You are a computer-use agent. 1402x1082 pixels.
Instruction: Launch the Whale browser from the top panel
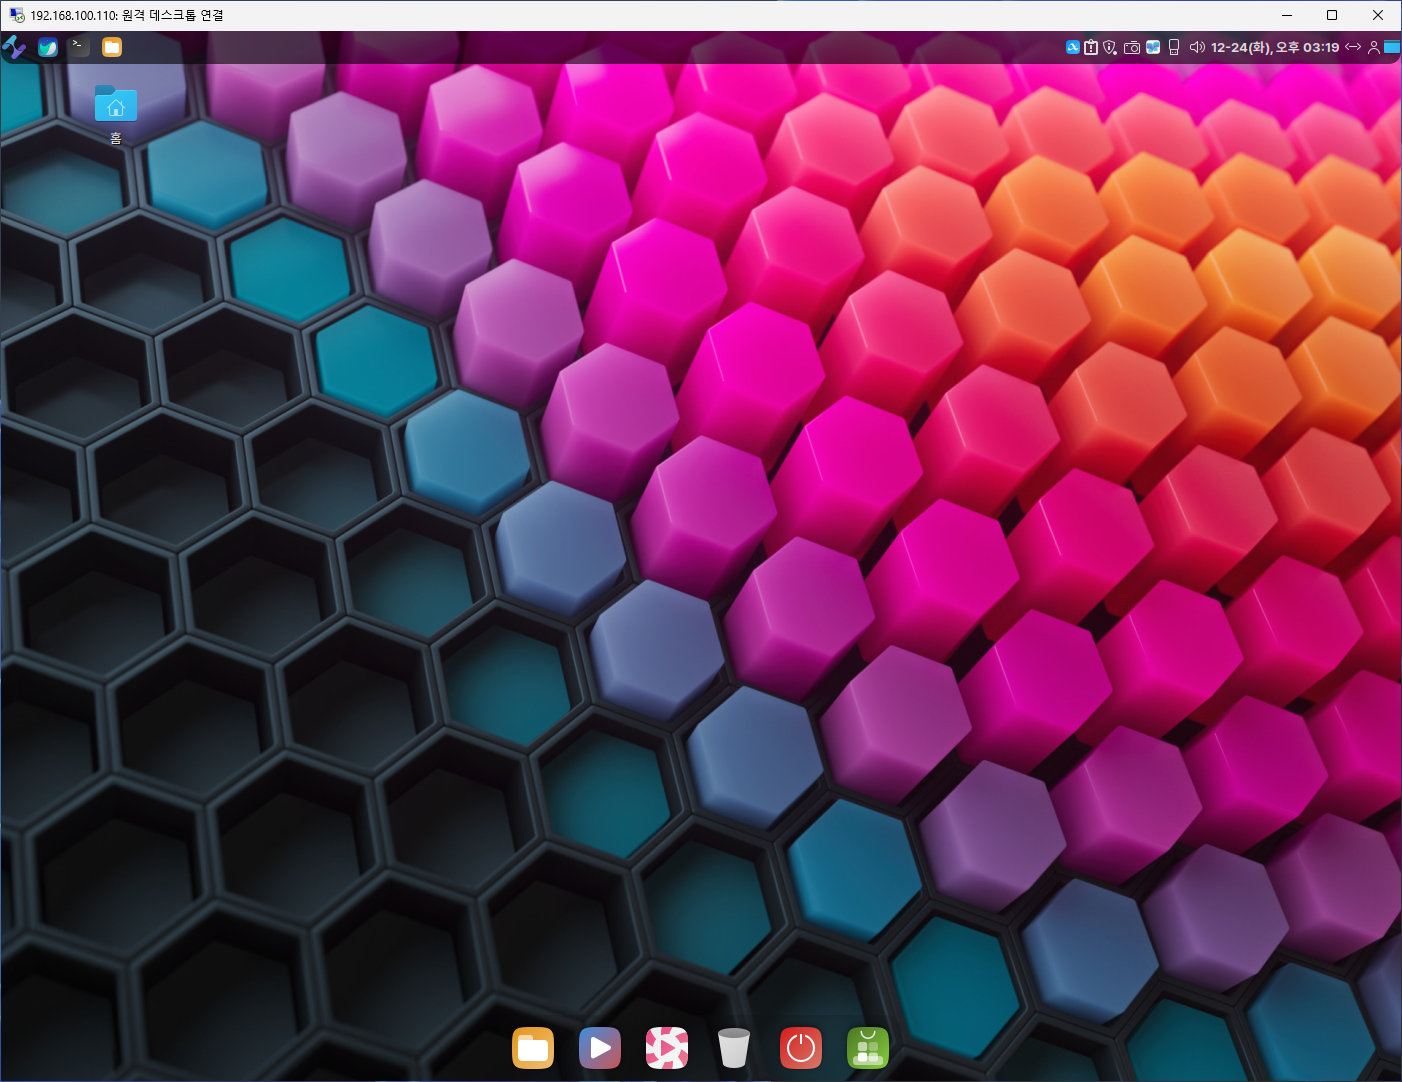click(x=47, y=47)
